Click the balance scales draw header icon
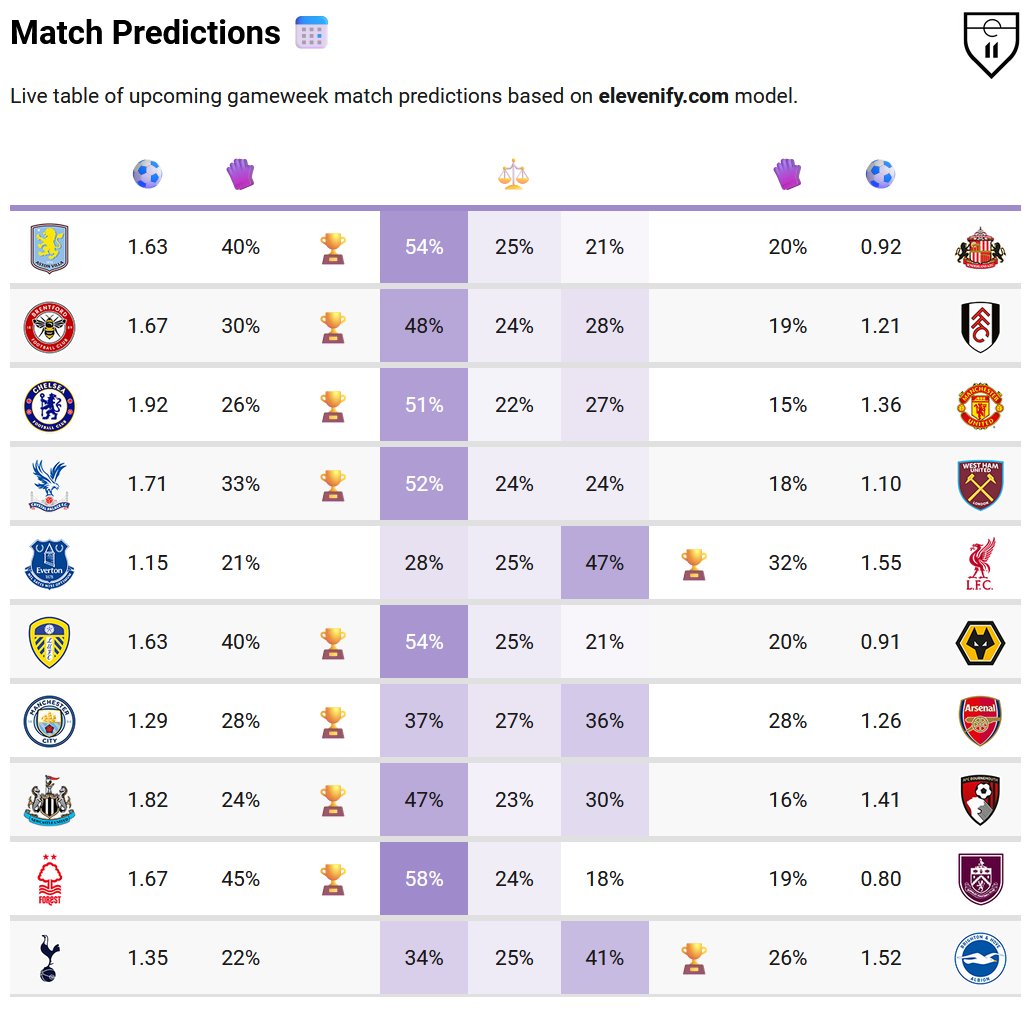Viewport: 1031px width, 1013px height. point(514,175)
